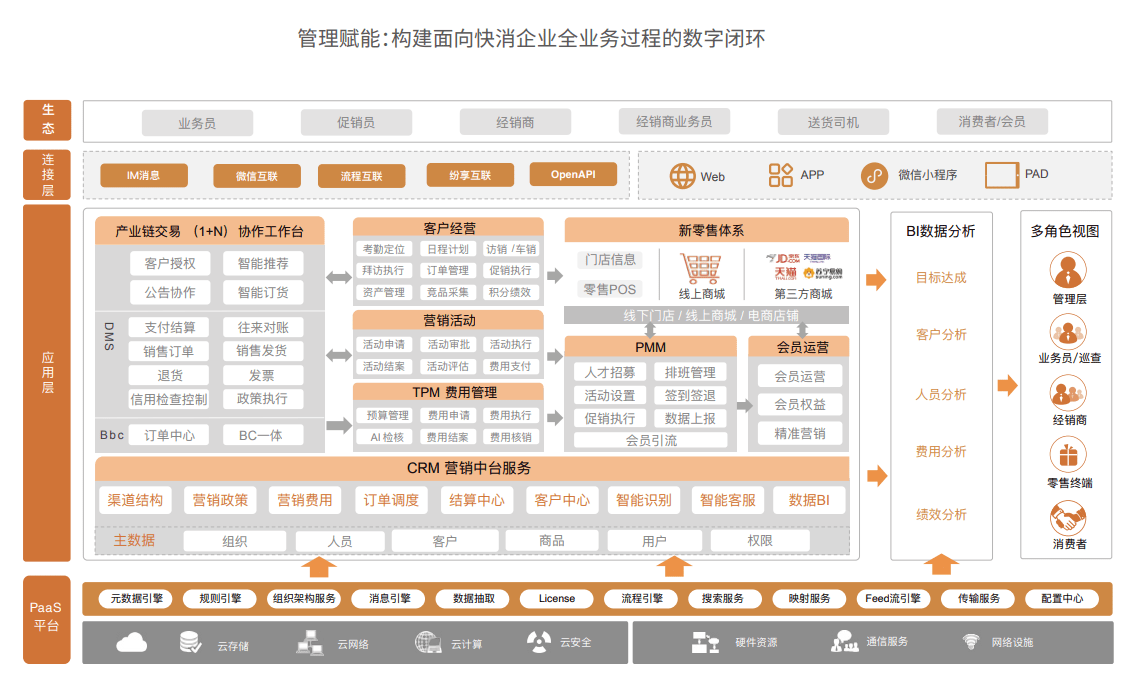Select the OpenAPI connector button

(x=572, y=174)
